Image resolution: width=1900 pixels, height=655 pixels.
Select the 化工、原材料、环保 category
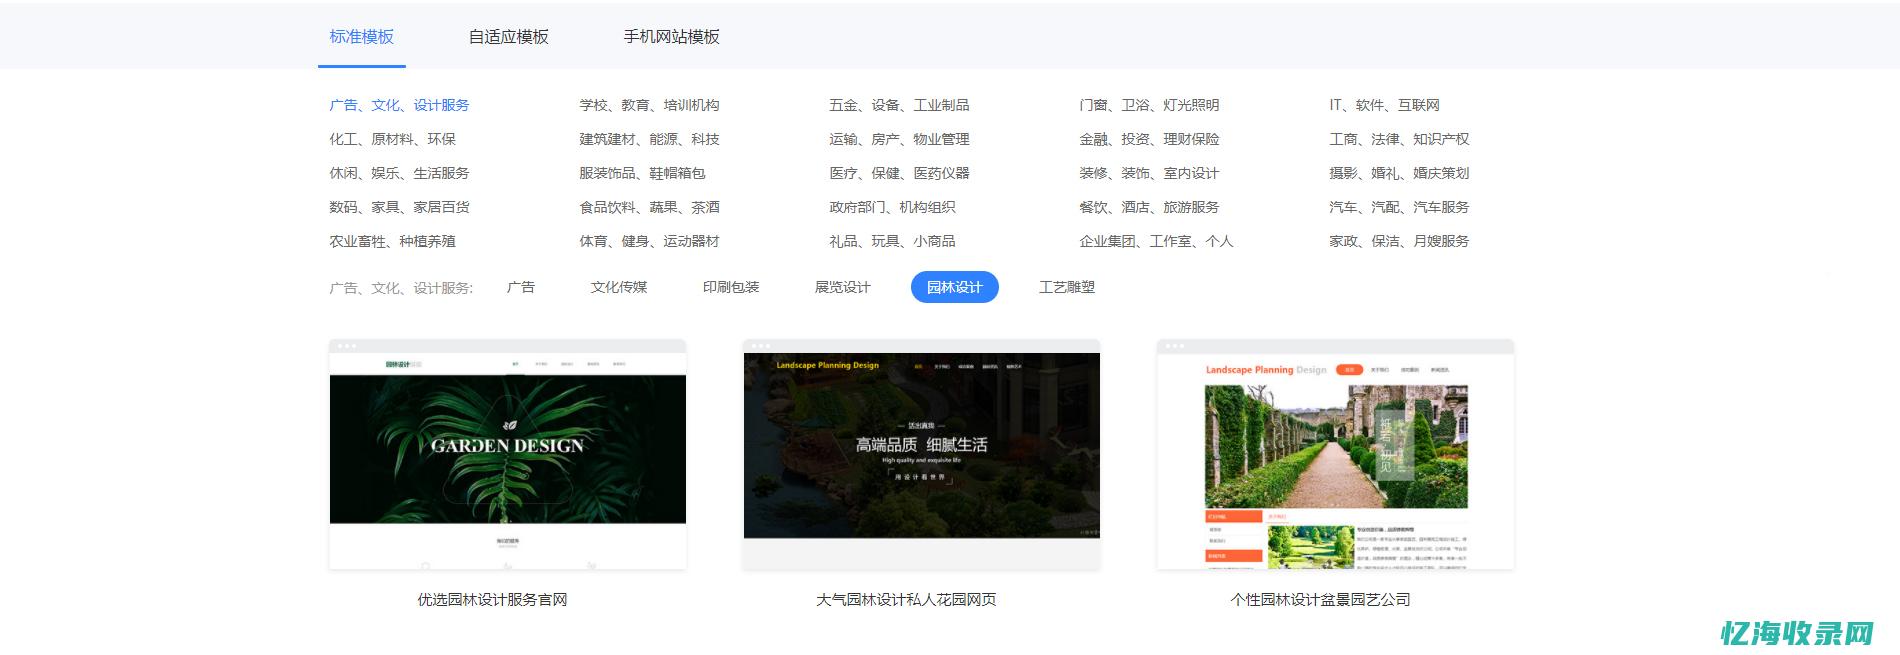(392, 139)
